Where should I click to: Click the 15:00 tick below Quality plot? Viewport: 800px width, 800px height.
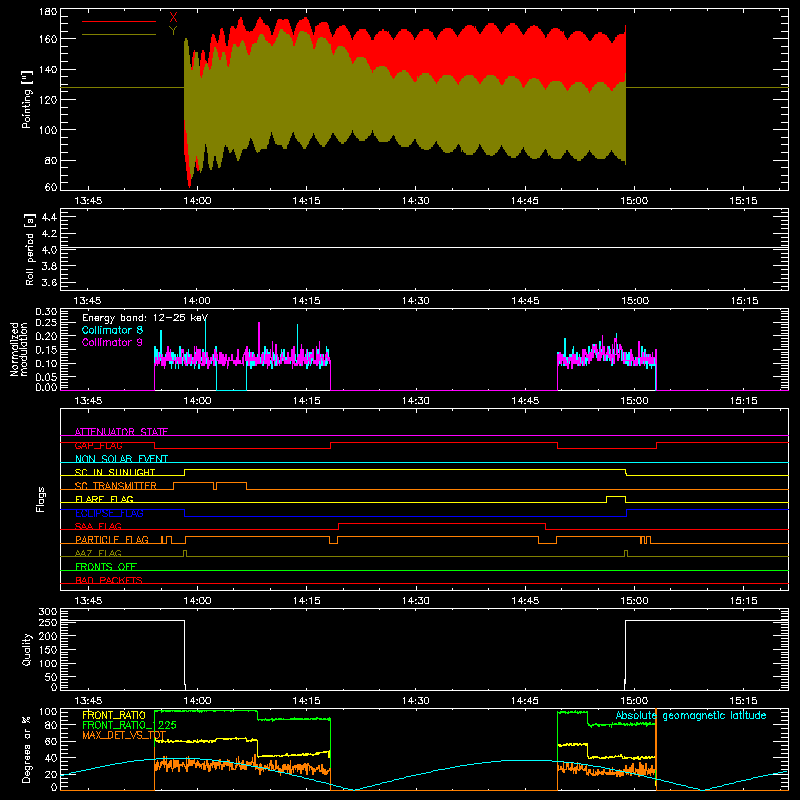(634, 701)
